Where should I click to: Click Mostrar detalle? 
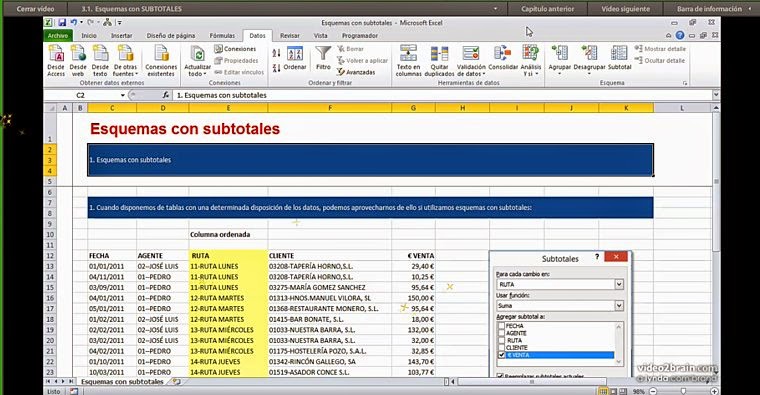click(x=660, y=49)
